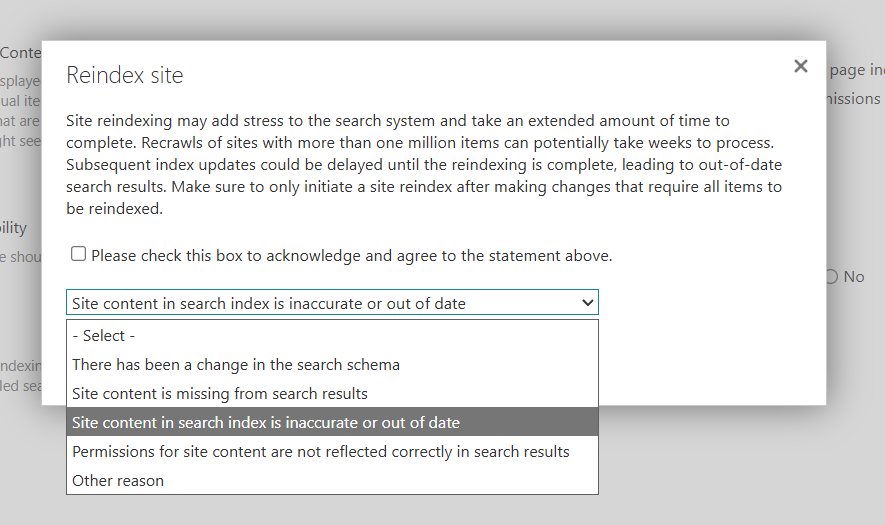The image size is (885, 525).
Task: Close the Reindex site dialog
Action: (800, 66)
